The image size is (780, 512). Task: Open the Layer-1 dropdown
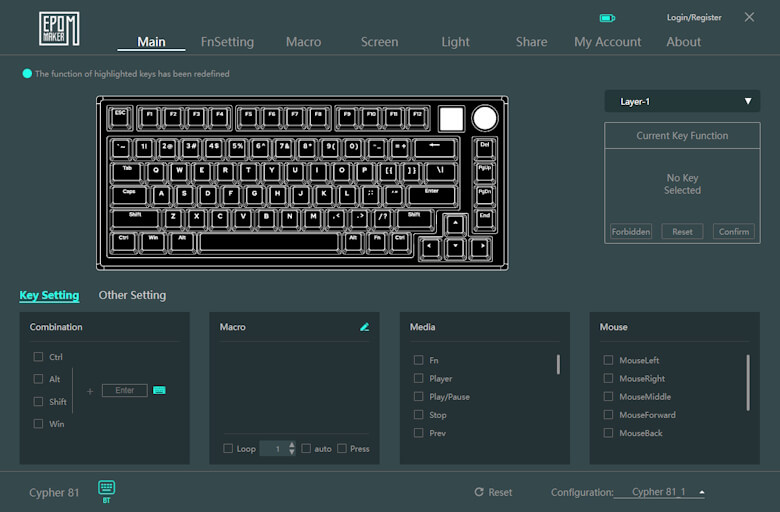click(682, 102)
